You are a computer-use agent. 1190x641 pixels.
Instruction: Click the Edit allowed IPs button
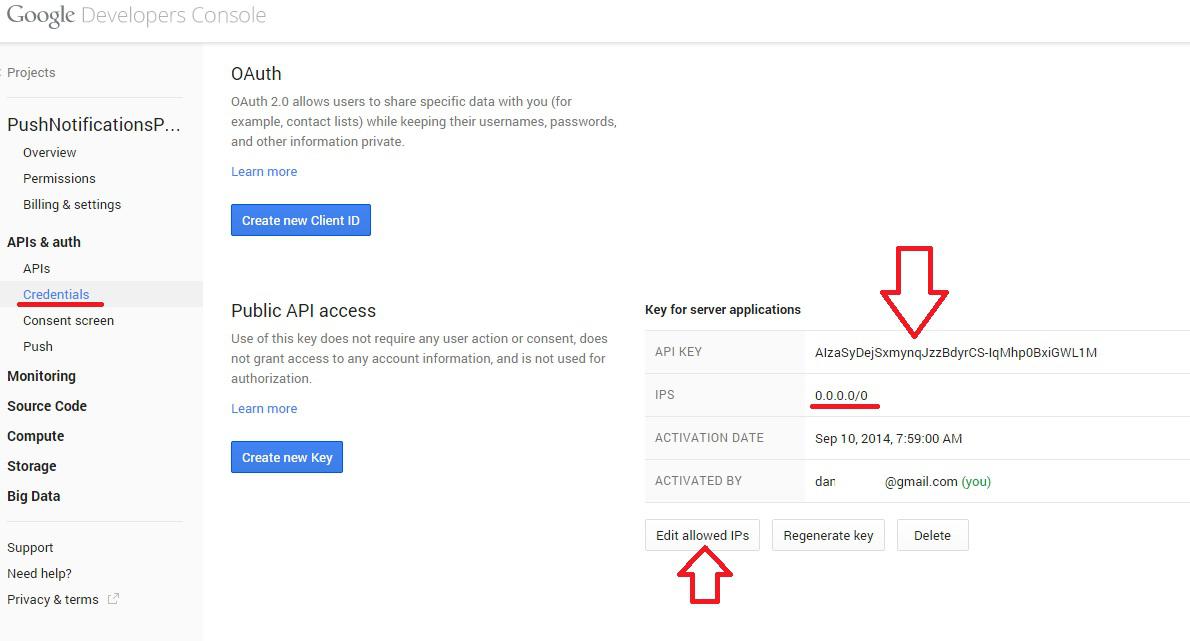point(702,535)
